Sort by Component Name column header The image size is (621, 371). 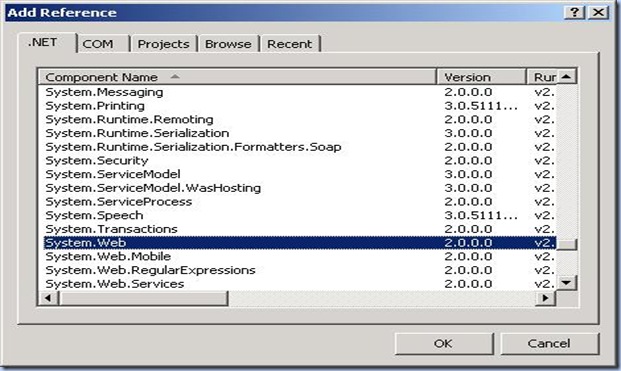point(238,77)
